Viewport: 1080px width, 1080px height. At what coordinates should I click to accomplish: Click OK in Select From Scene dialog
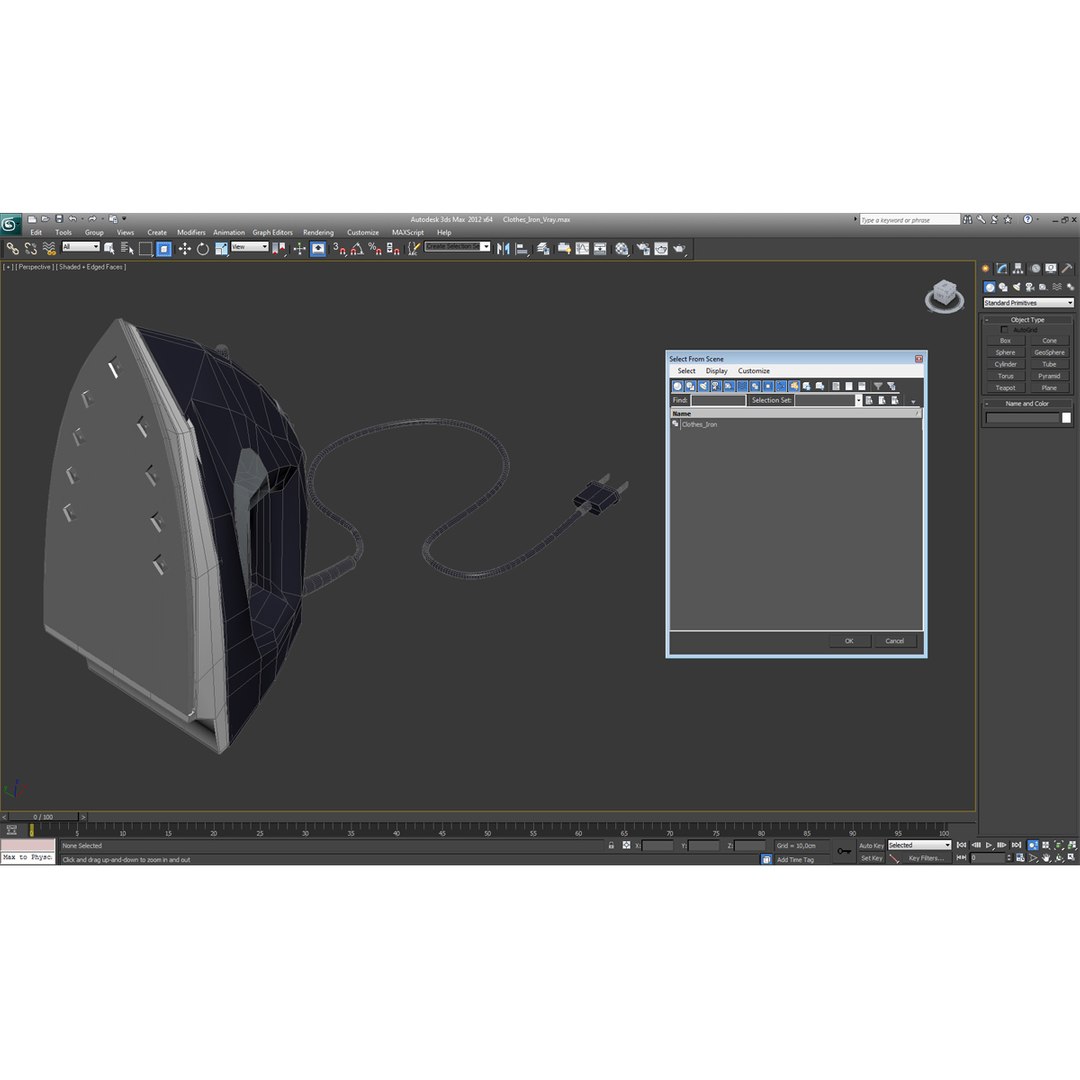849,641
